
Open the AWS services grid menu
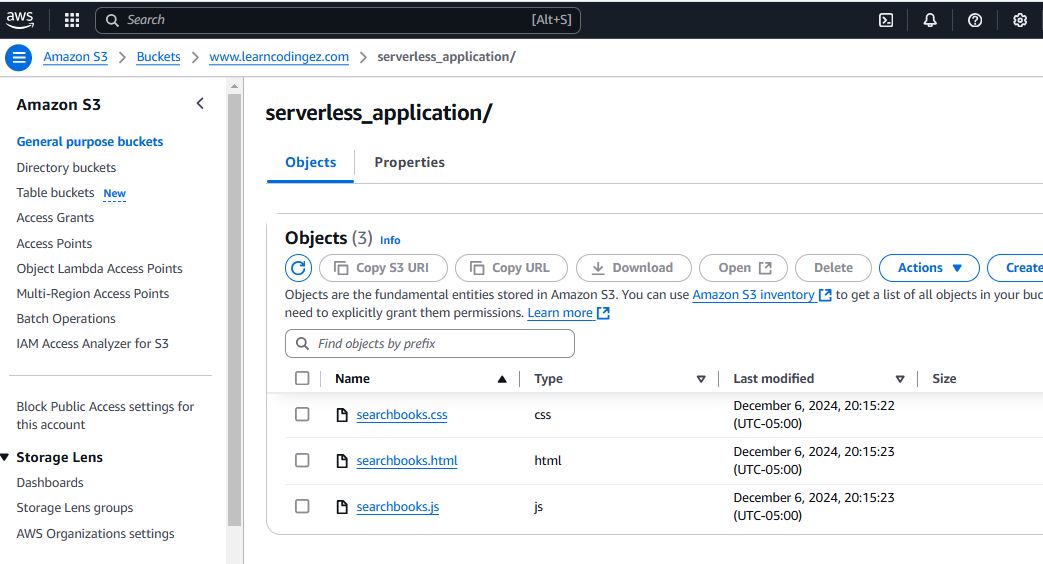click(72, 20)
